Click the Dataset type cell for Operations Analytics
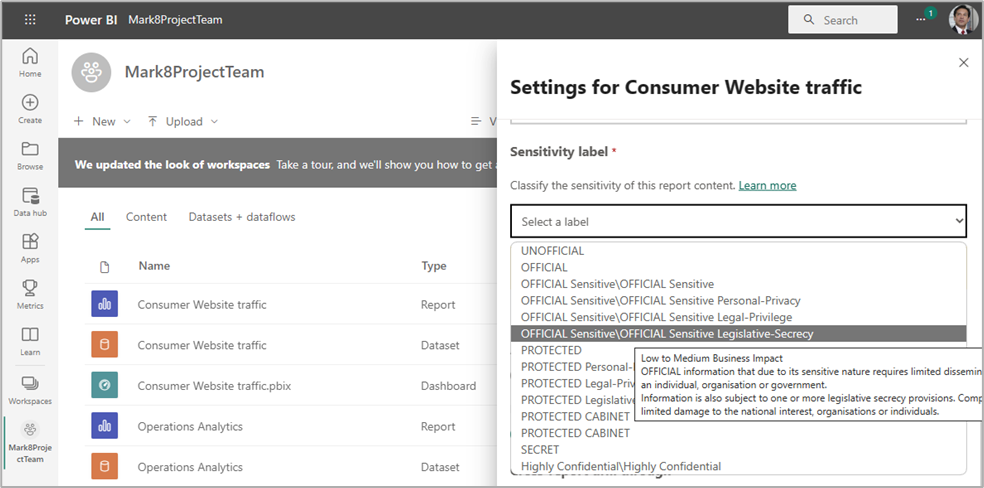 click(440, 467)
